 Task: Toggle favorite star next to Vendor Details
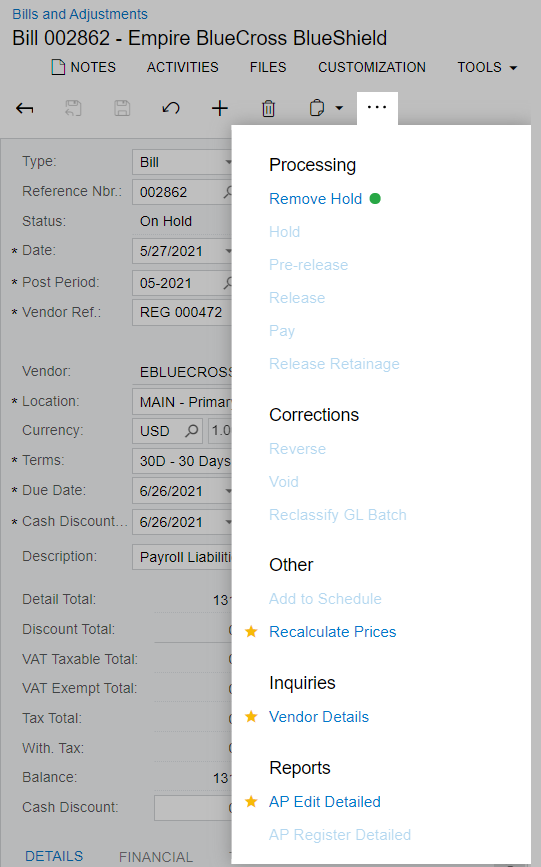point(251,717)
